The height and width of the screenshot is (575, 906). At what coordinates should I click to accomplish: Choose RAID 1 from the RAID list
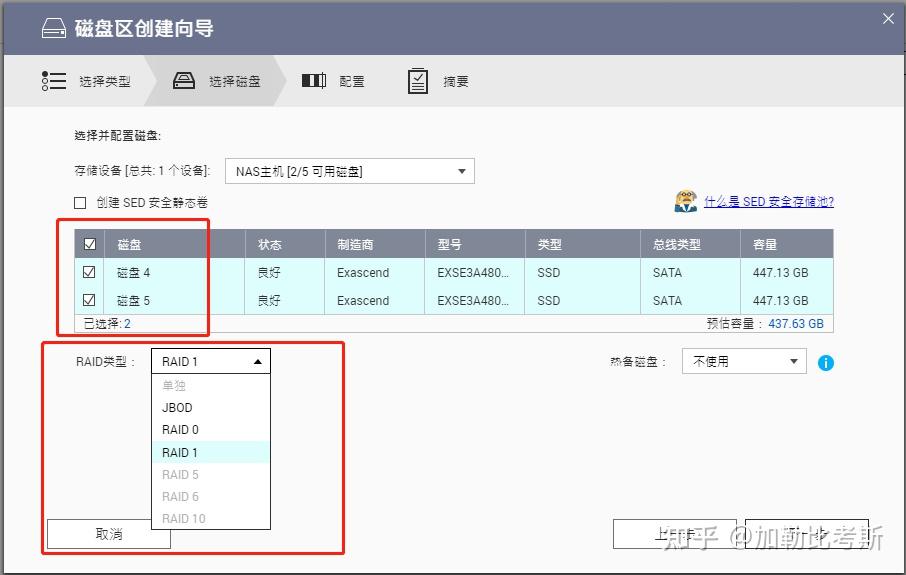tap(211, 452)
